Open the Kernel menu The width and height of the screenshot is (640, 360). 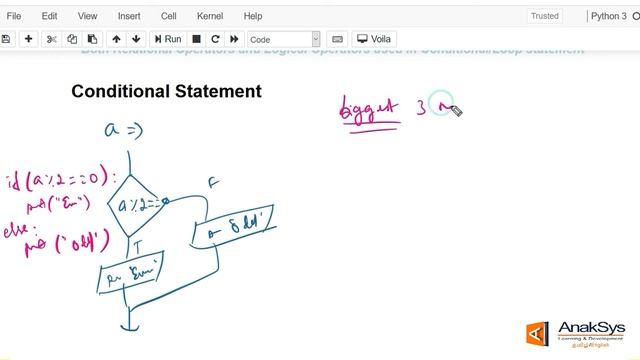point(210,16)
